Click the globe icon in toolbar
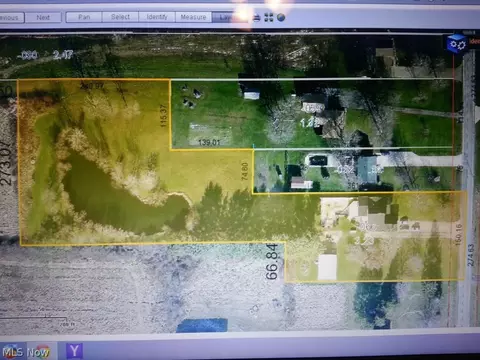Image resolution: width=480 pixels, height=360 pixels. tap(281, 17)
